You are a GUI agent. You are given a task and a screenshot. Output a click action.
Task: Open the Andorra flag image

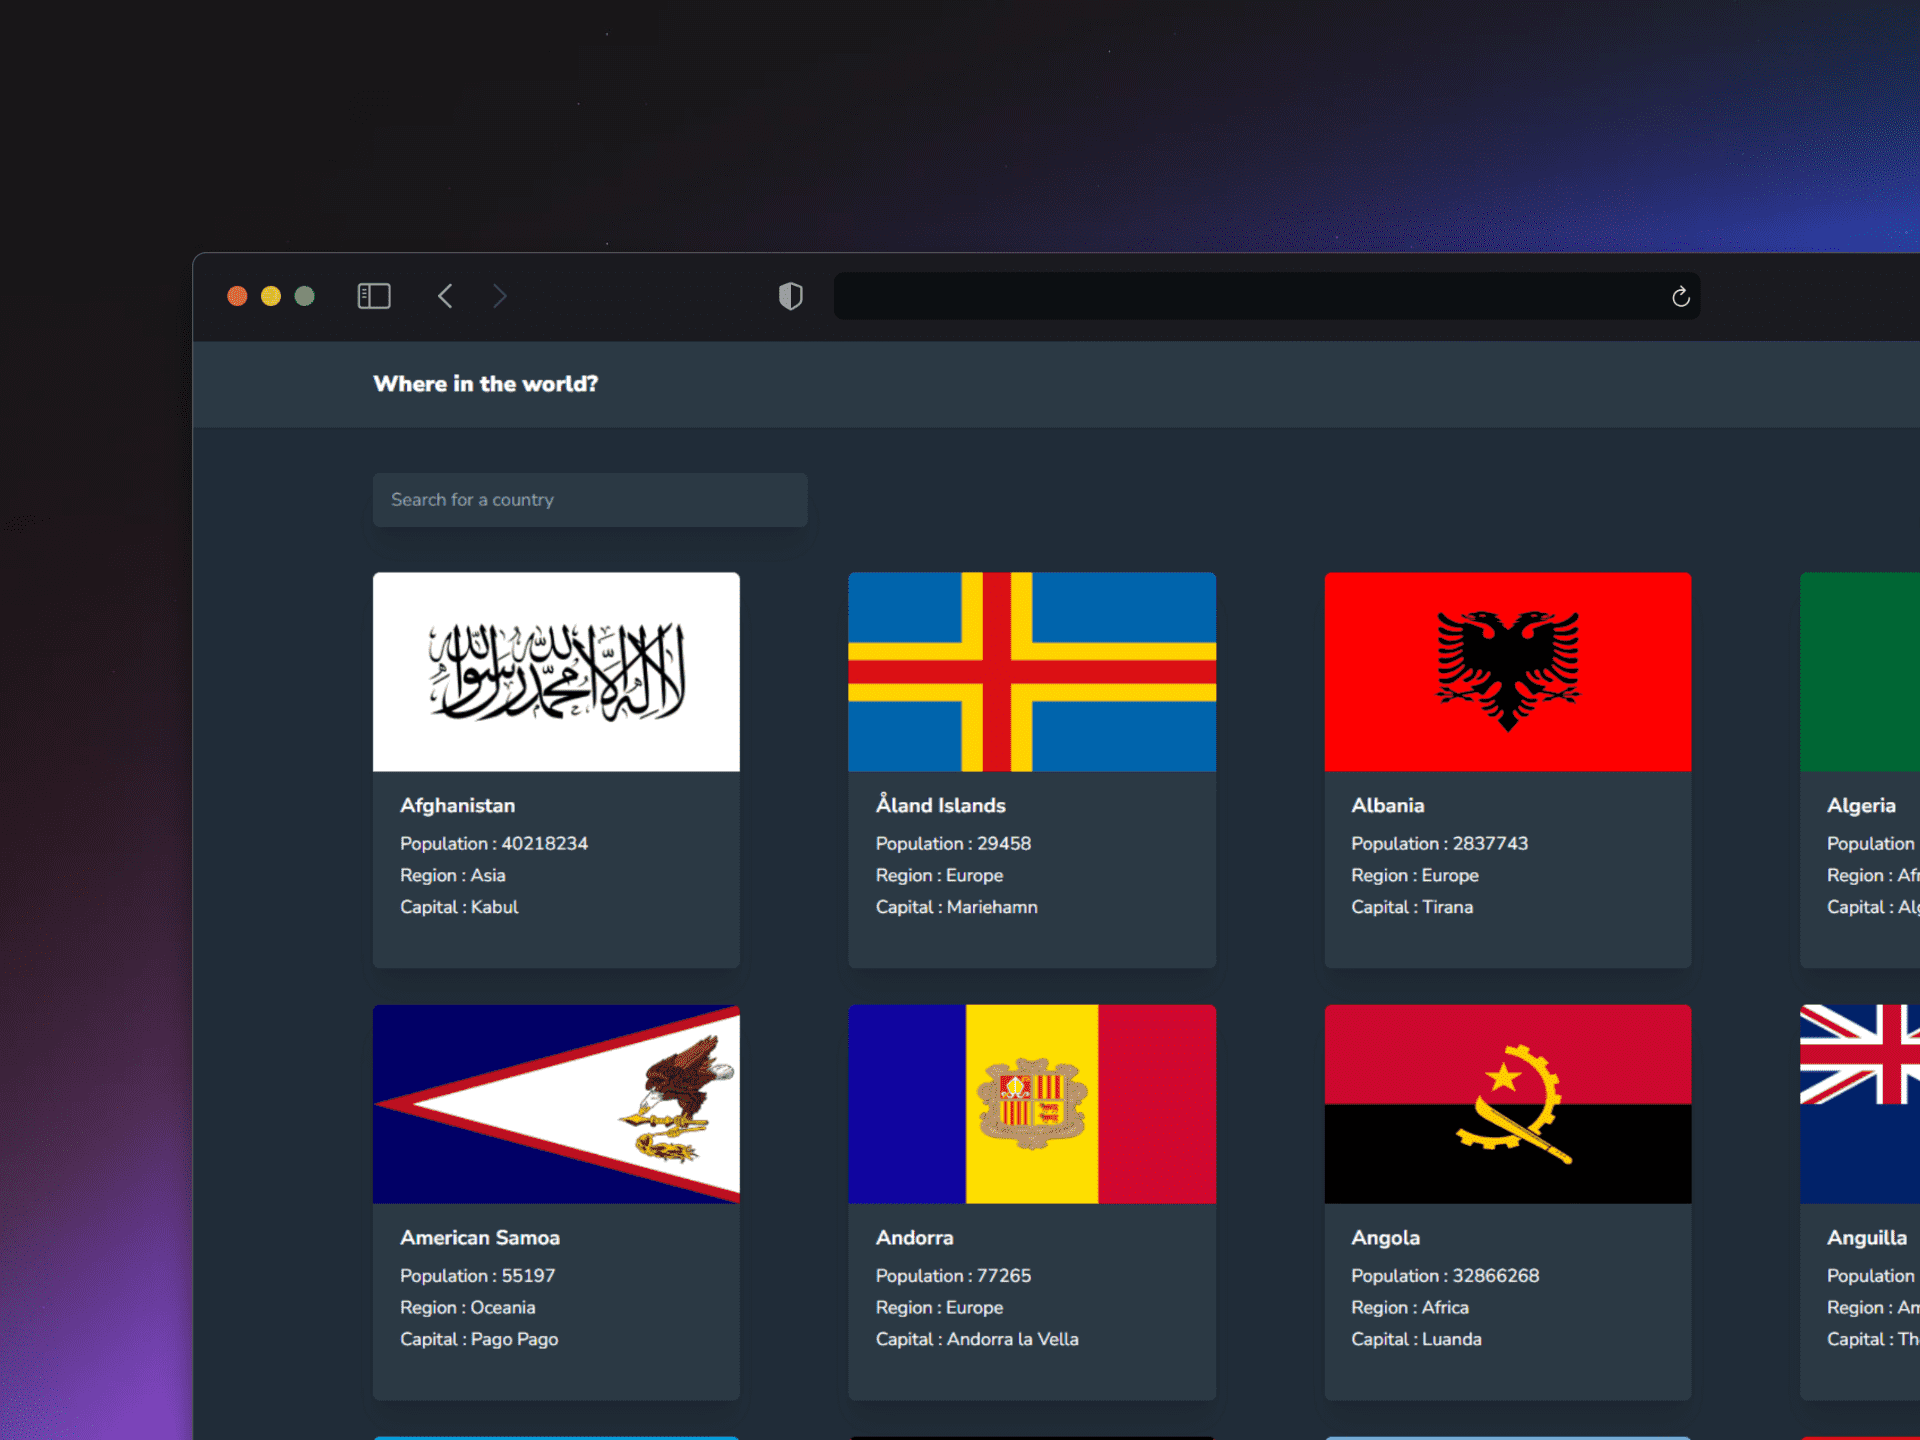[x=1032, y=1104]
